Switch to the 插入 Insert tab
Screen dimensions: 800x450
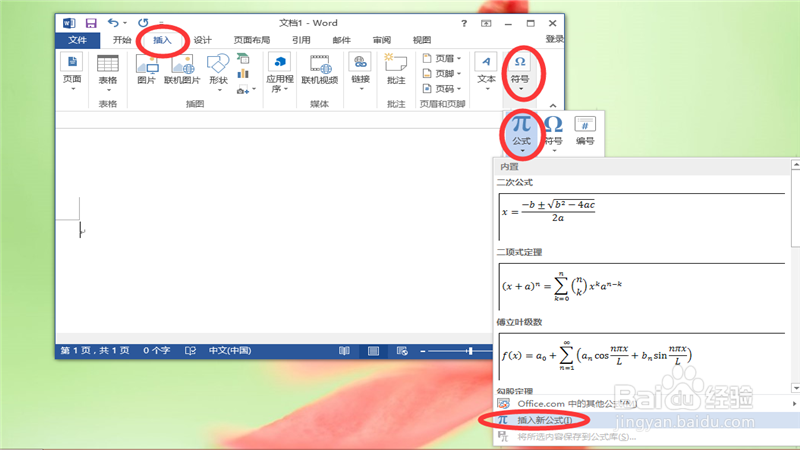[x=162, y=40]
